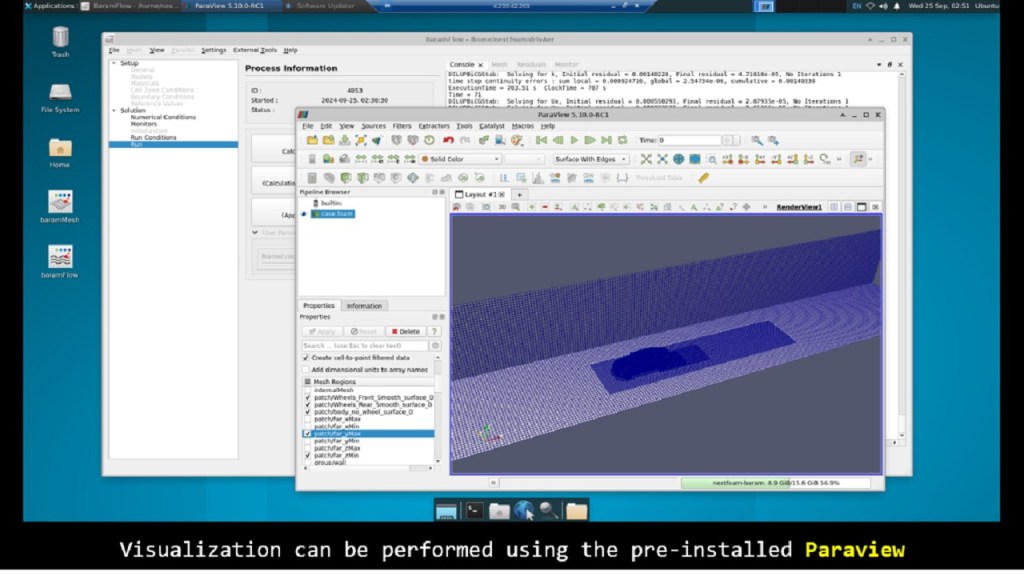
Task: Click the Delete button in Properties
Action: coord(405,331)
